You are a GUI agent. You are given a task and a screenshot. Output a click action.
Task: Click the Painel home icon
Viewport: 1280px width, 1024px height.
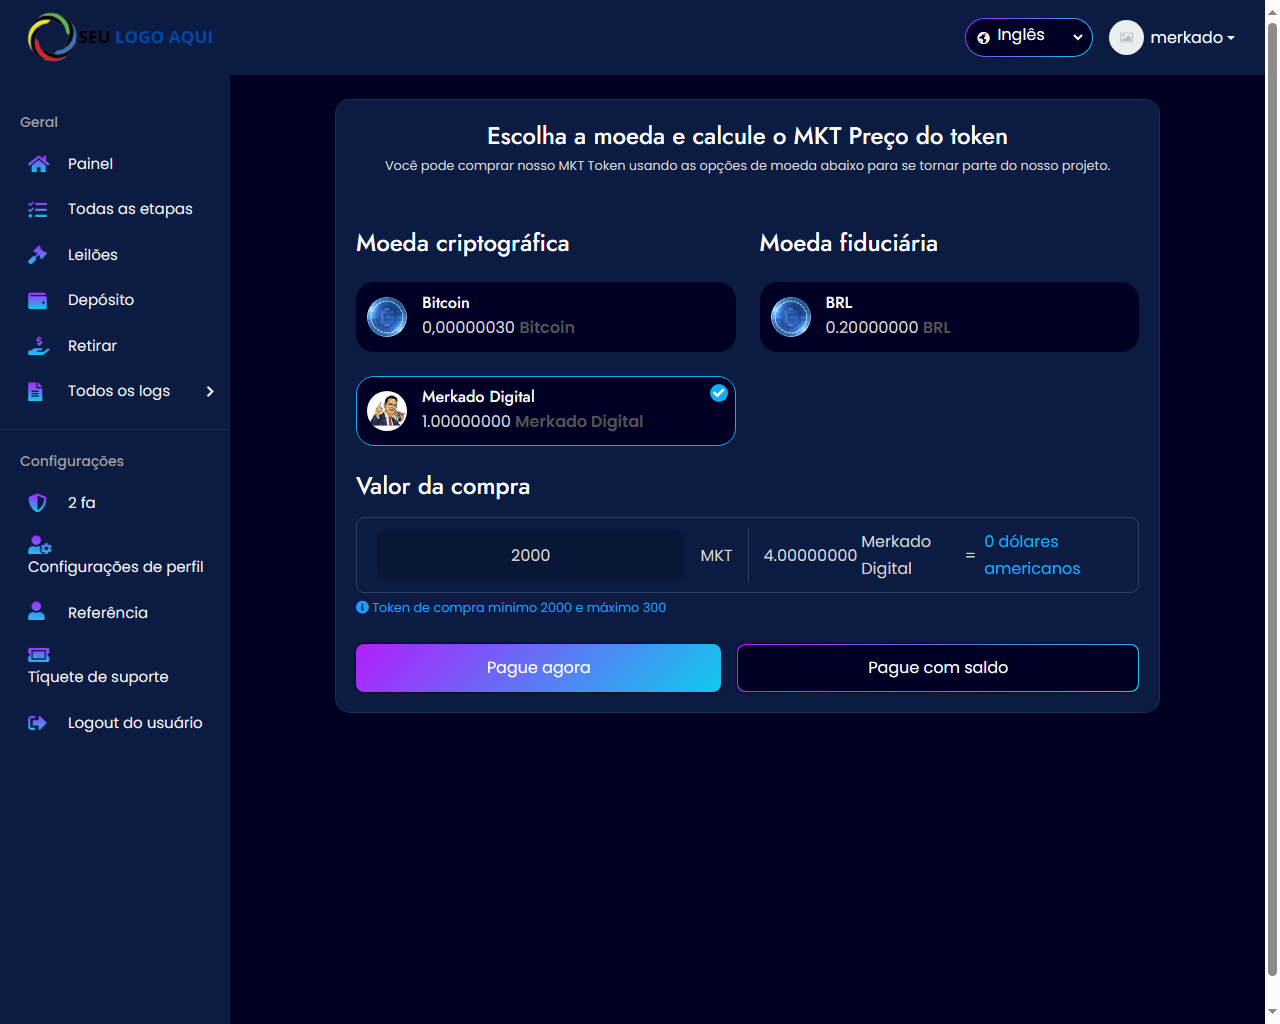coord(38,164)
